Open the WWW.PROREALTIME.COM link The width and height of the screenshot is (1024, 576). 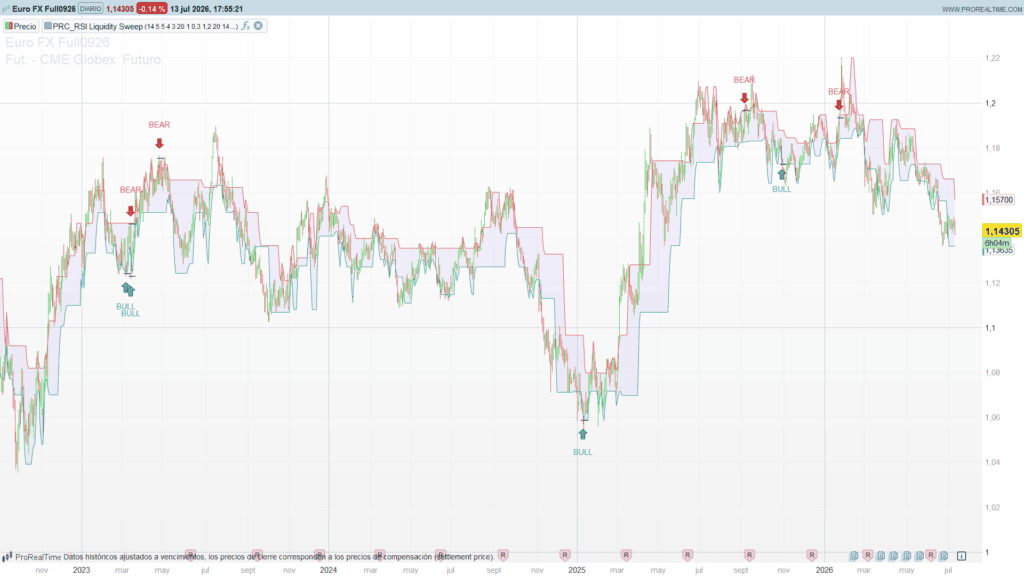982,9
